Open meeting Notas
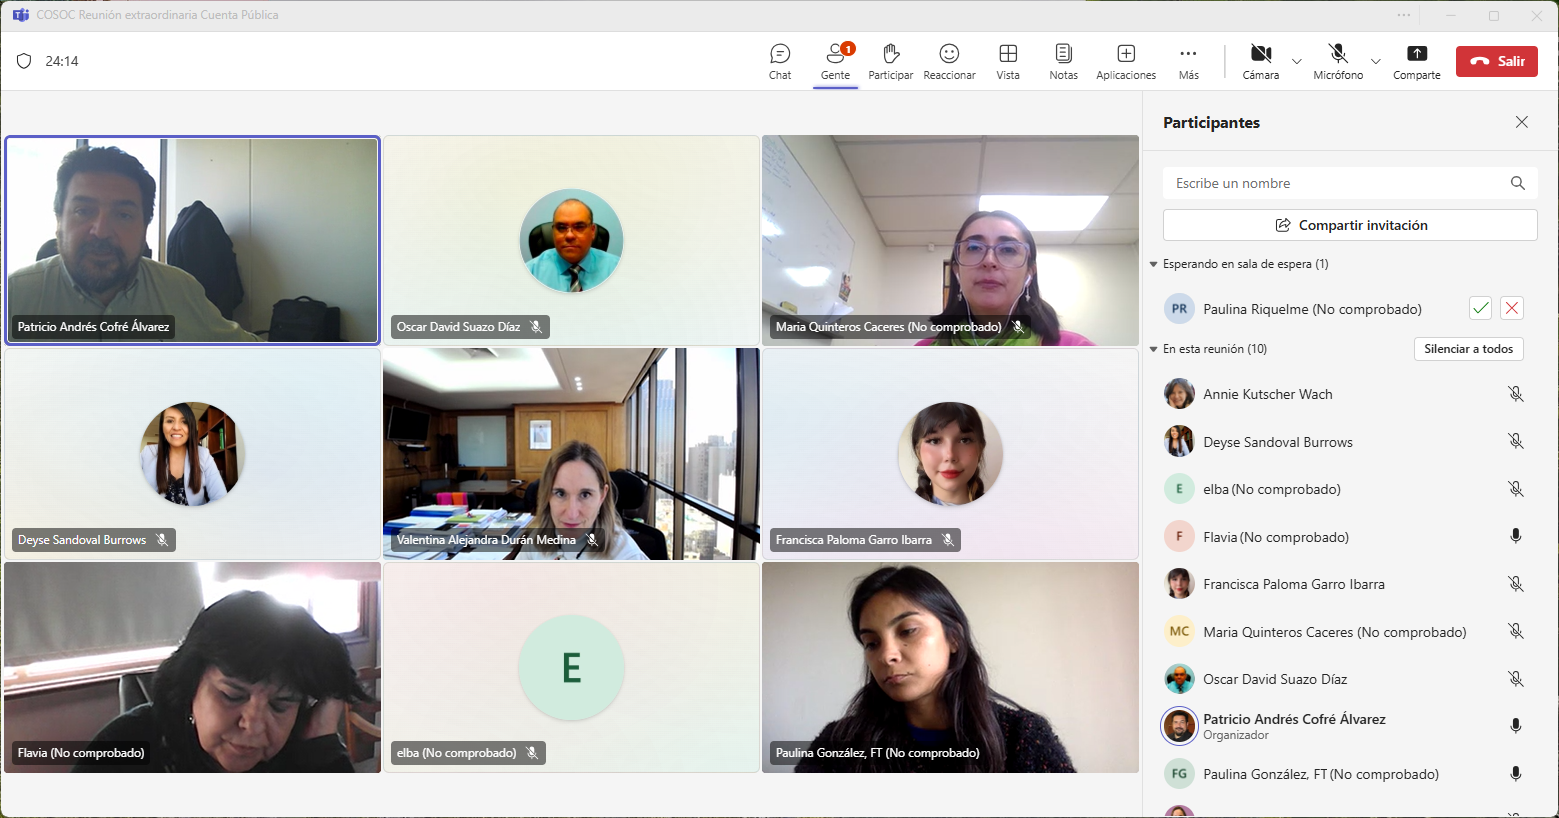This screenshot has height=818, width=1559. click(x=1063, y=61)
